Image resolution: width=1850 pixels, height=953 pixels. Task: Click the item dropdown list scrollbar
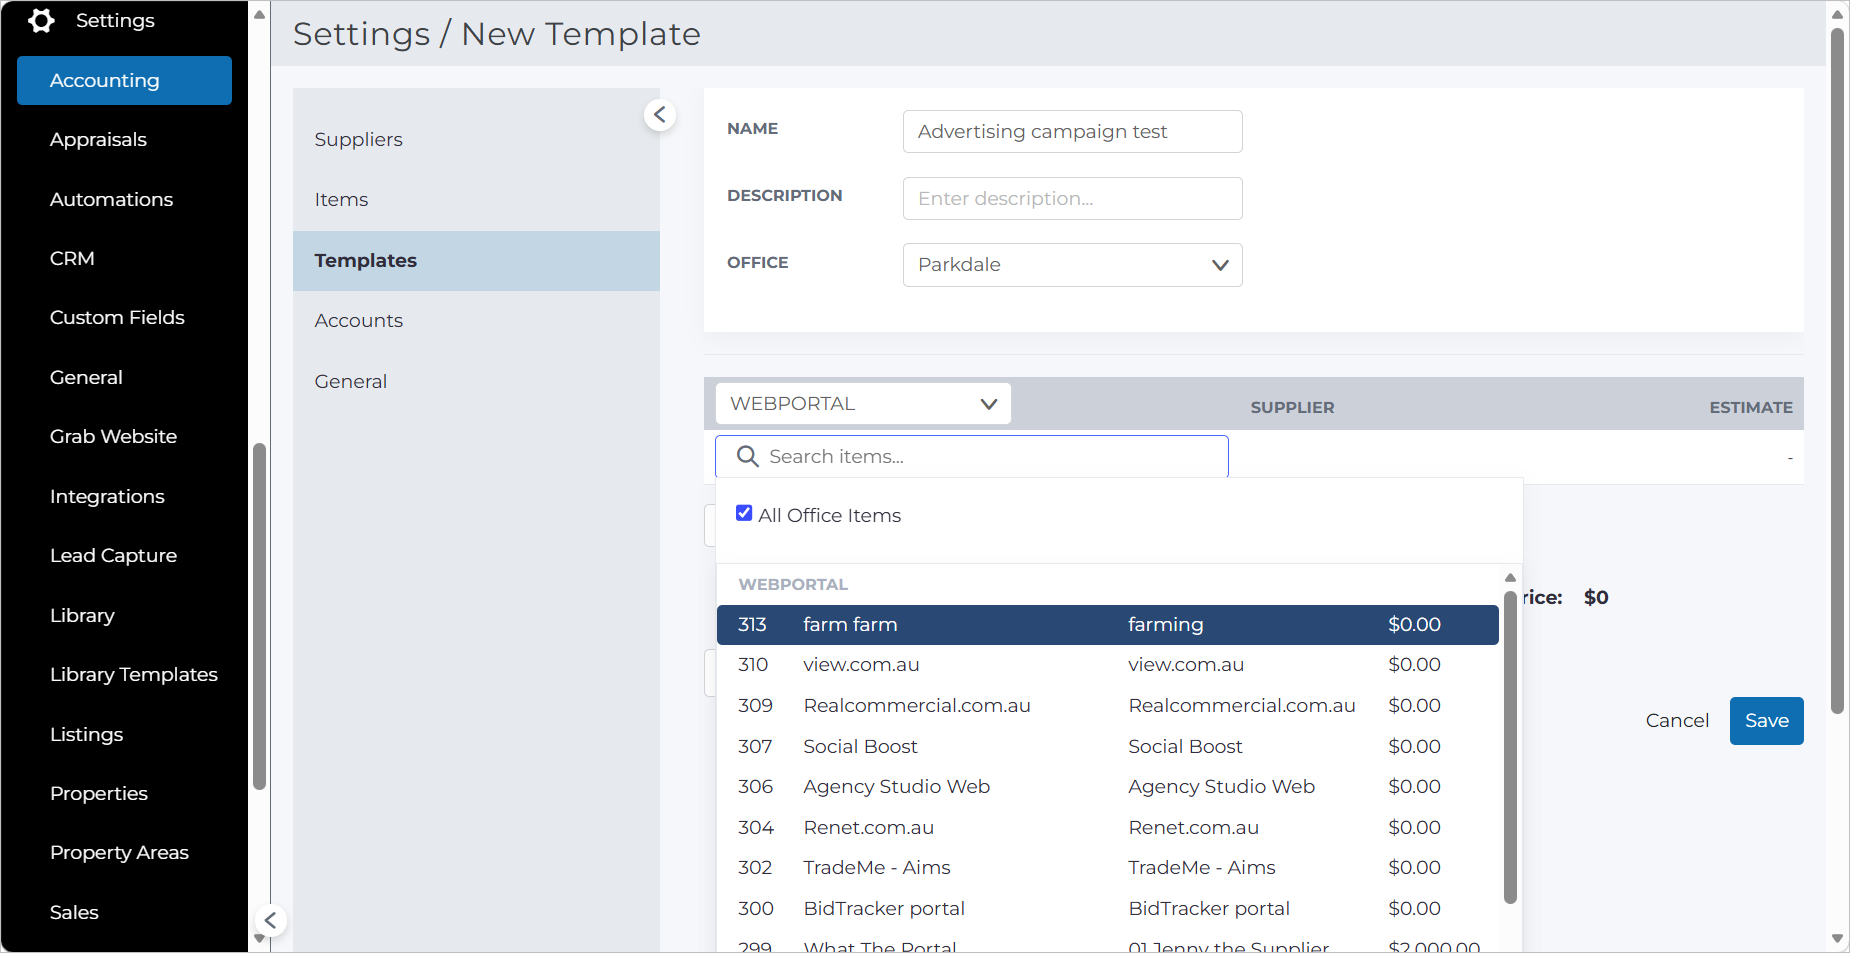pos(1510,747)
